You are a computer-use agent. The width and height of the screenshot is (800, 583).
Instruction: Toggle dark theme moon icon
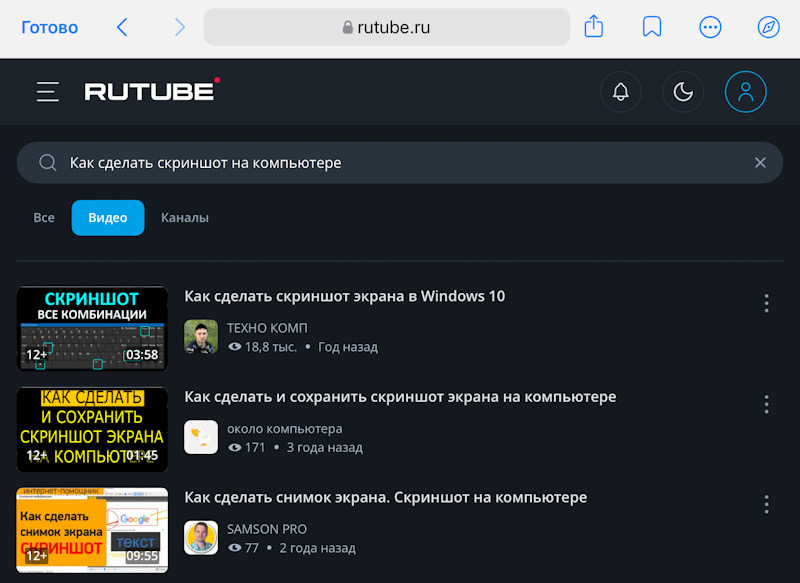tap(683, 92)
